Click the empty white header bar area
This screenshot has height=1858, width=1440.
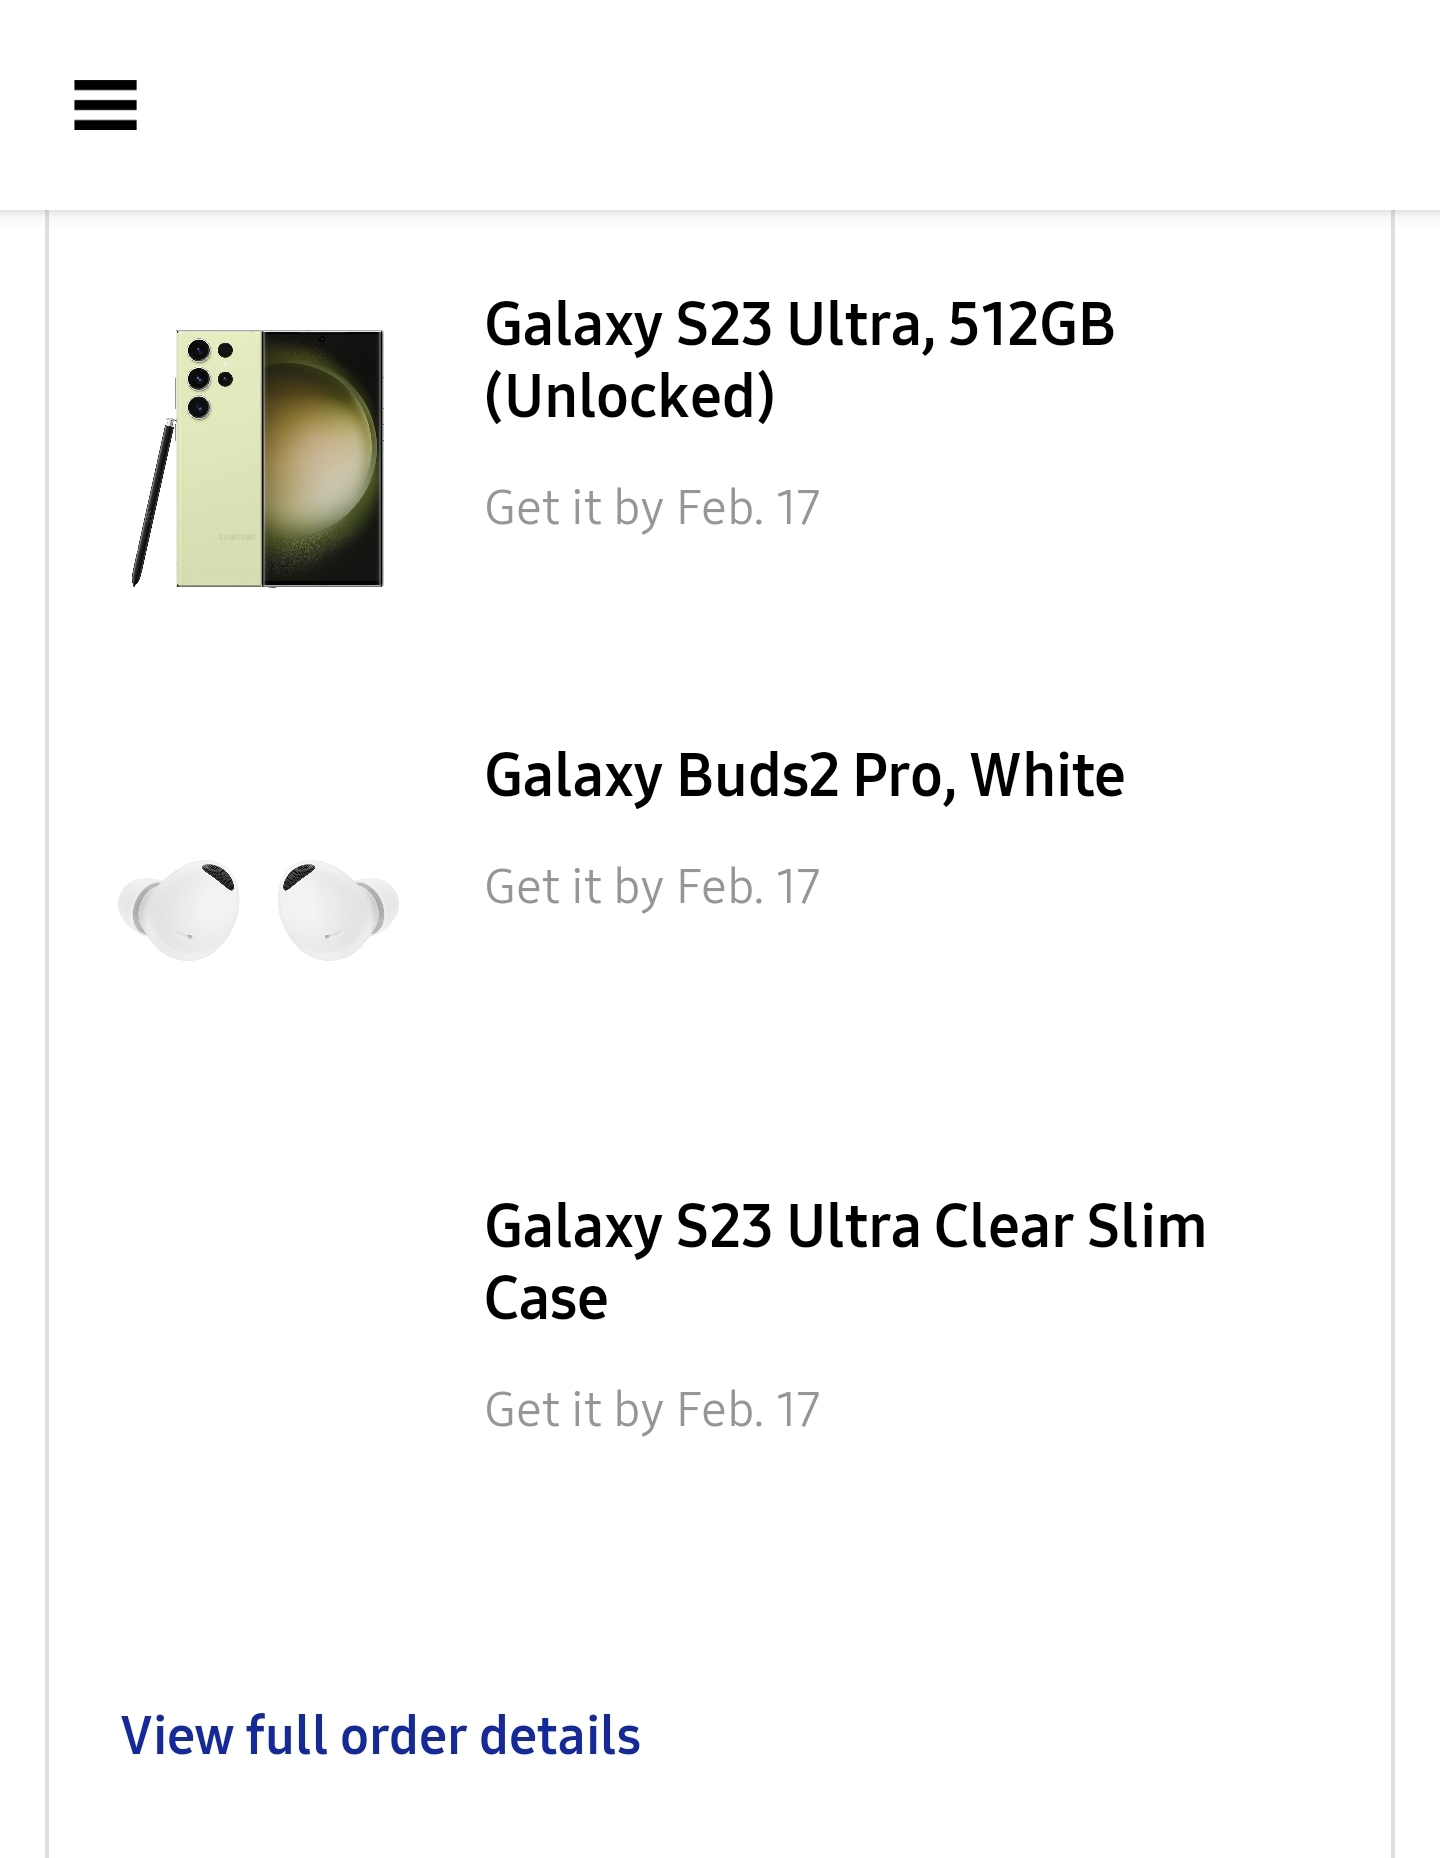[780, 105]
